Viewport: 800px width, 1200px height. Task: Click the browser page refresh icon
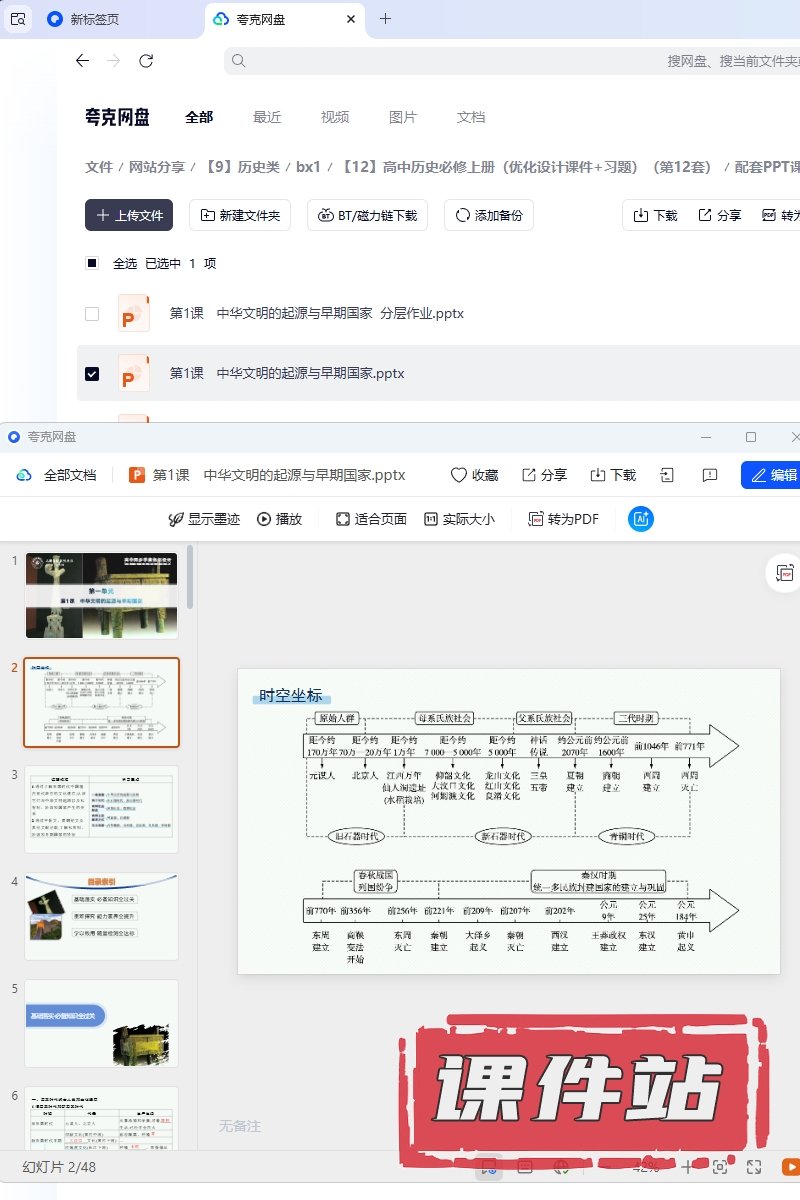click(x=146, y=61)
